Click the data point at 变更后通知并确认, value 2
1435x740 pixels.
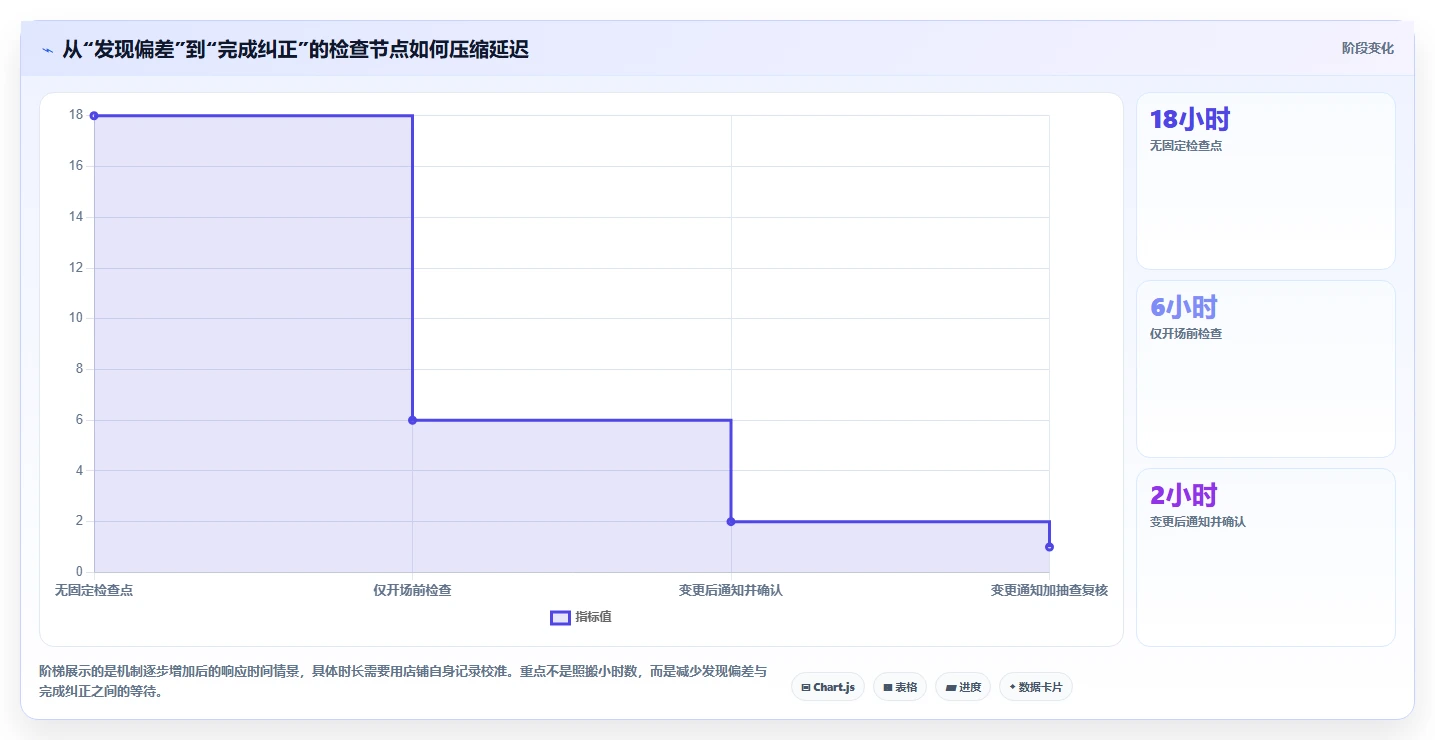731,521
